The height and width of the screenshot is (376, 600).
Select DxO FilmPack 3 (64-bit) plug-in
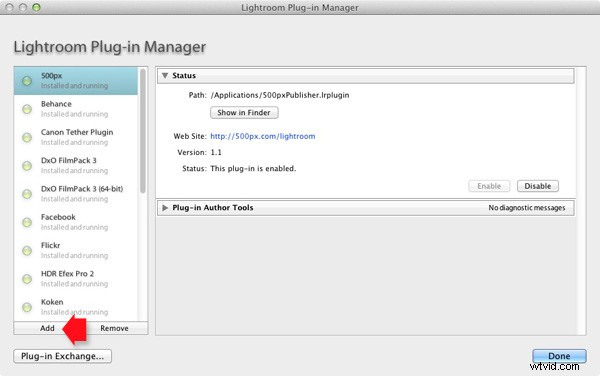pyautogui.click(x=76, y=194)
